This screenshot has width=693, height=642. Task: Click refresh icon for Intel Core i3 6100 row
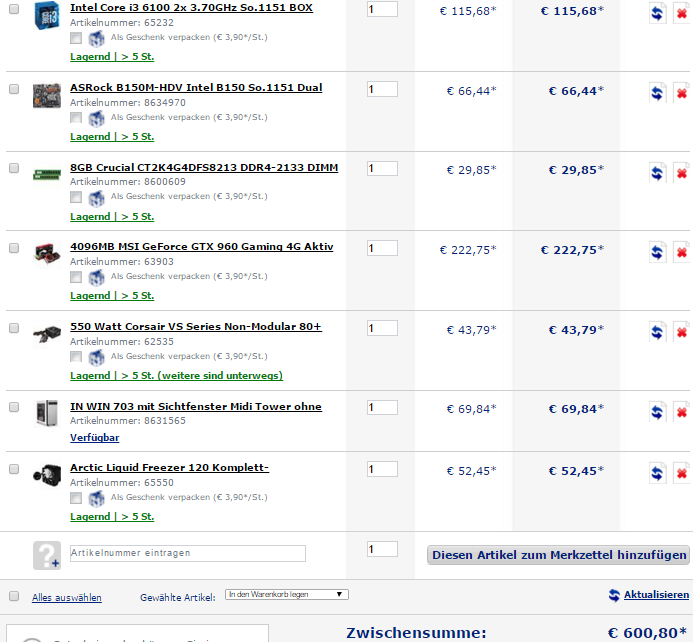(x=657, y=14)
